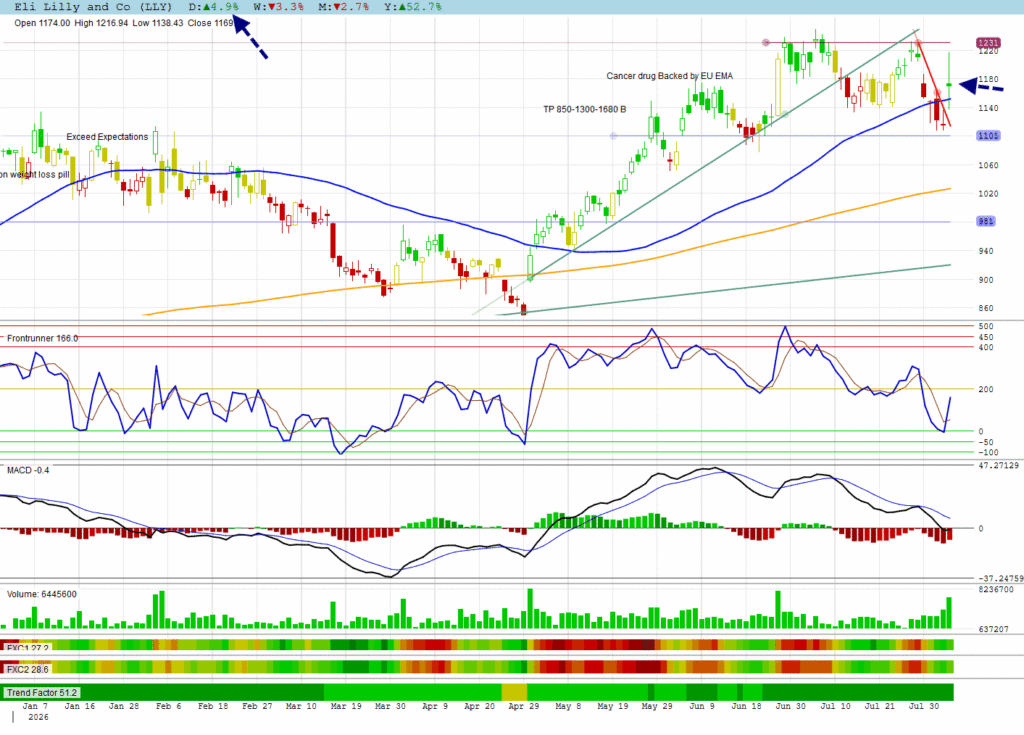
Task: Click the Open 1174.00 price readout
Action: [x=42, y=23]
